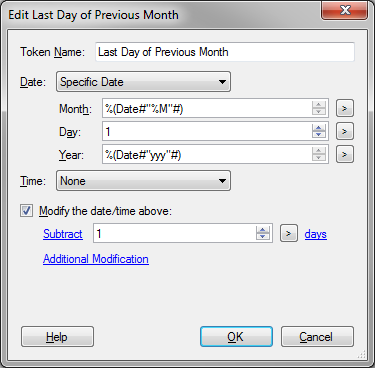Open the Additional Modification link
This screenshot has height=368, width=375.
(x=96, y=259)
